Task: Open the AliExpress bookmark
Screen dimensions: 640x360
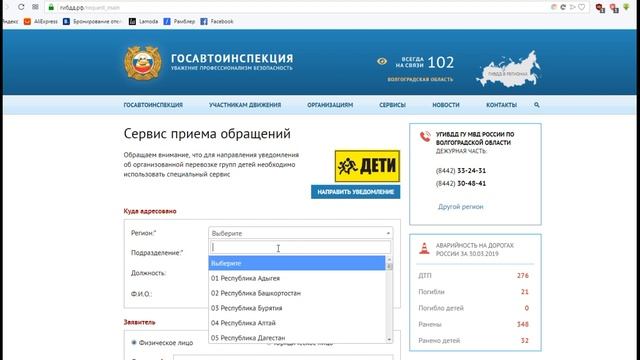Action: (x=41, y=22)
